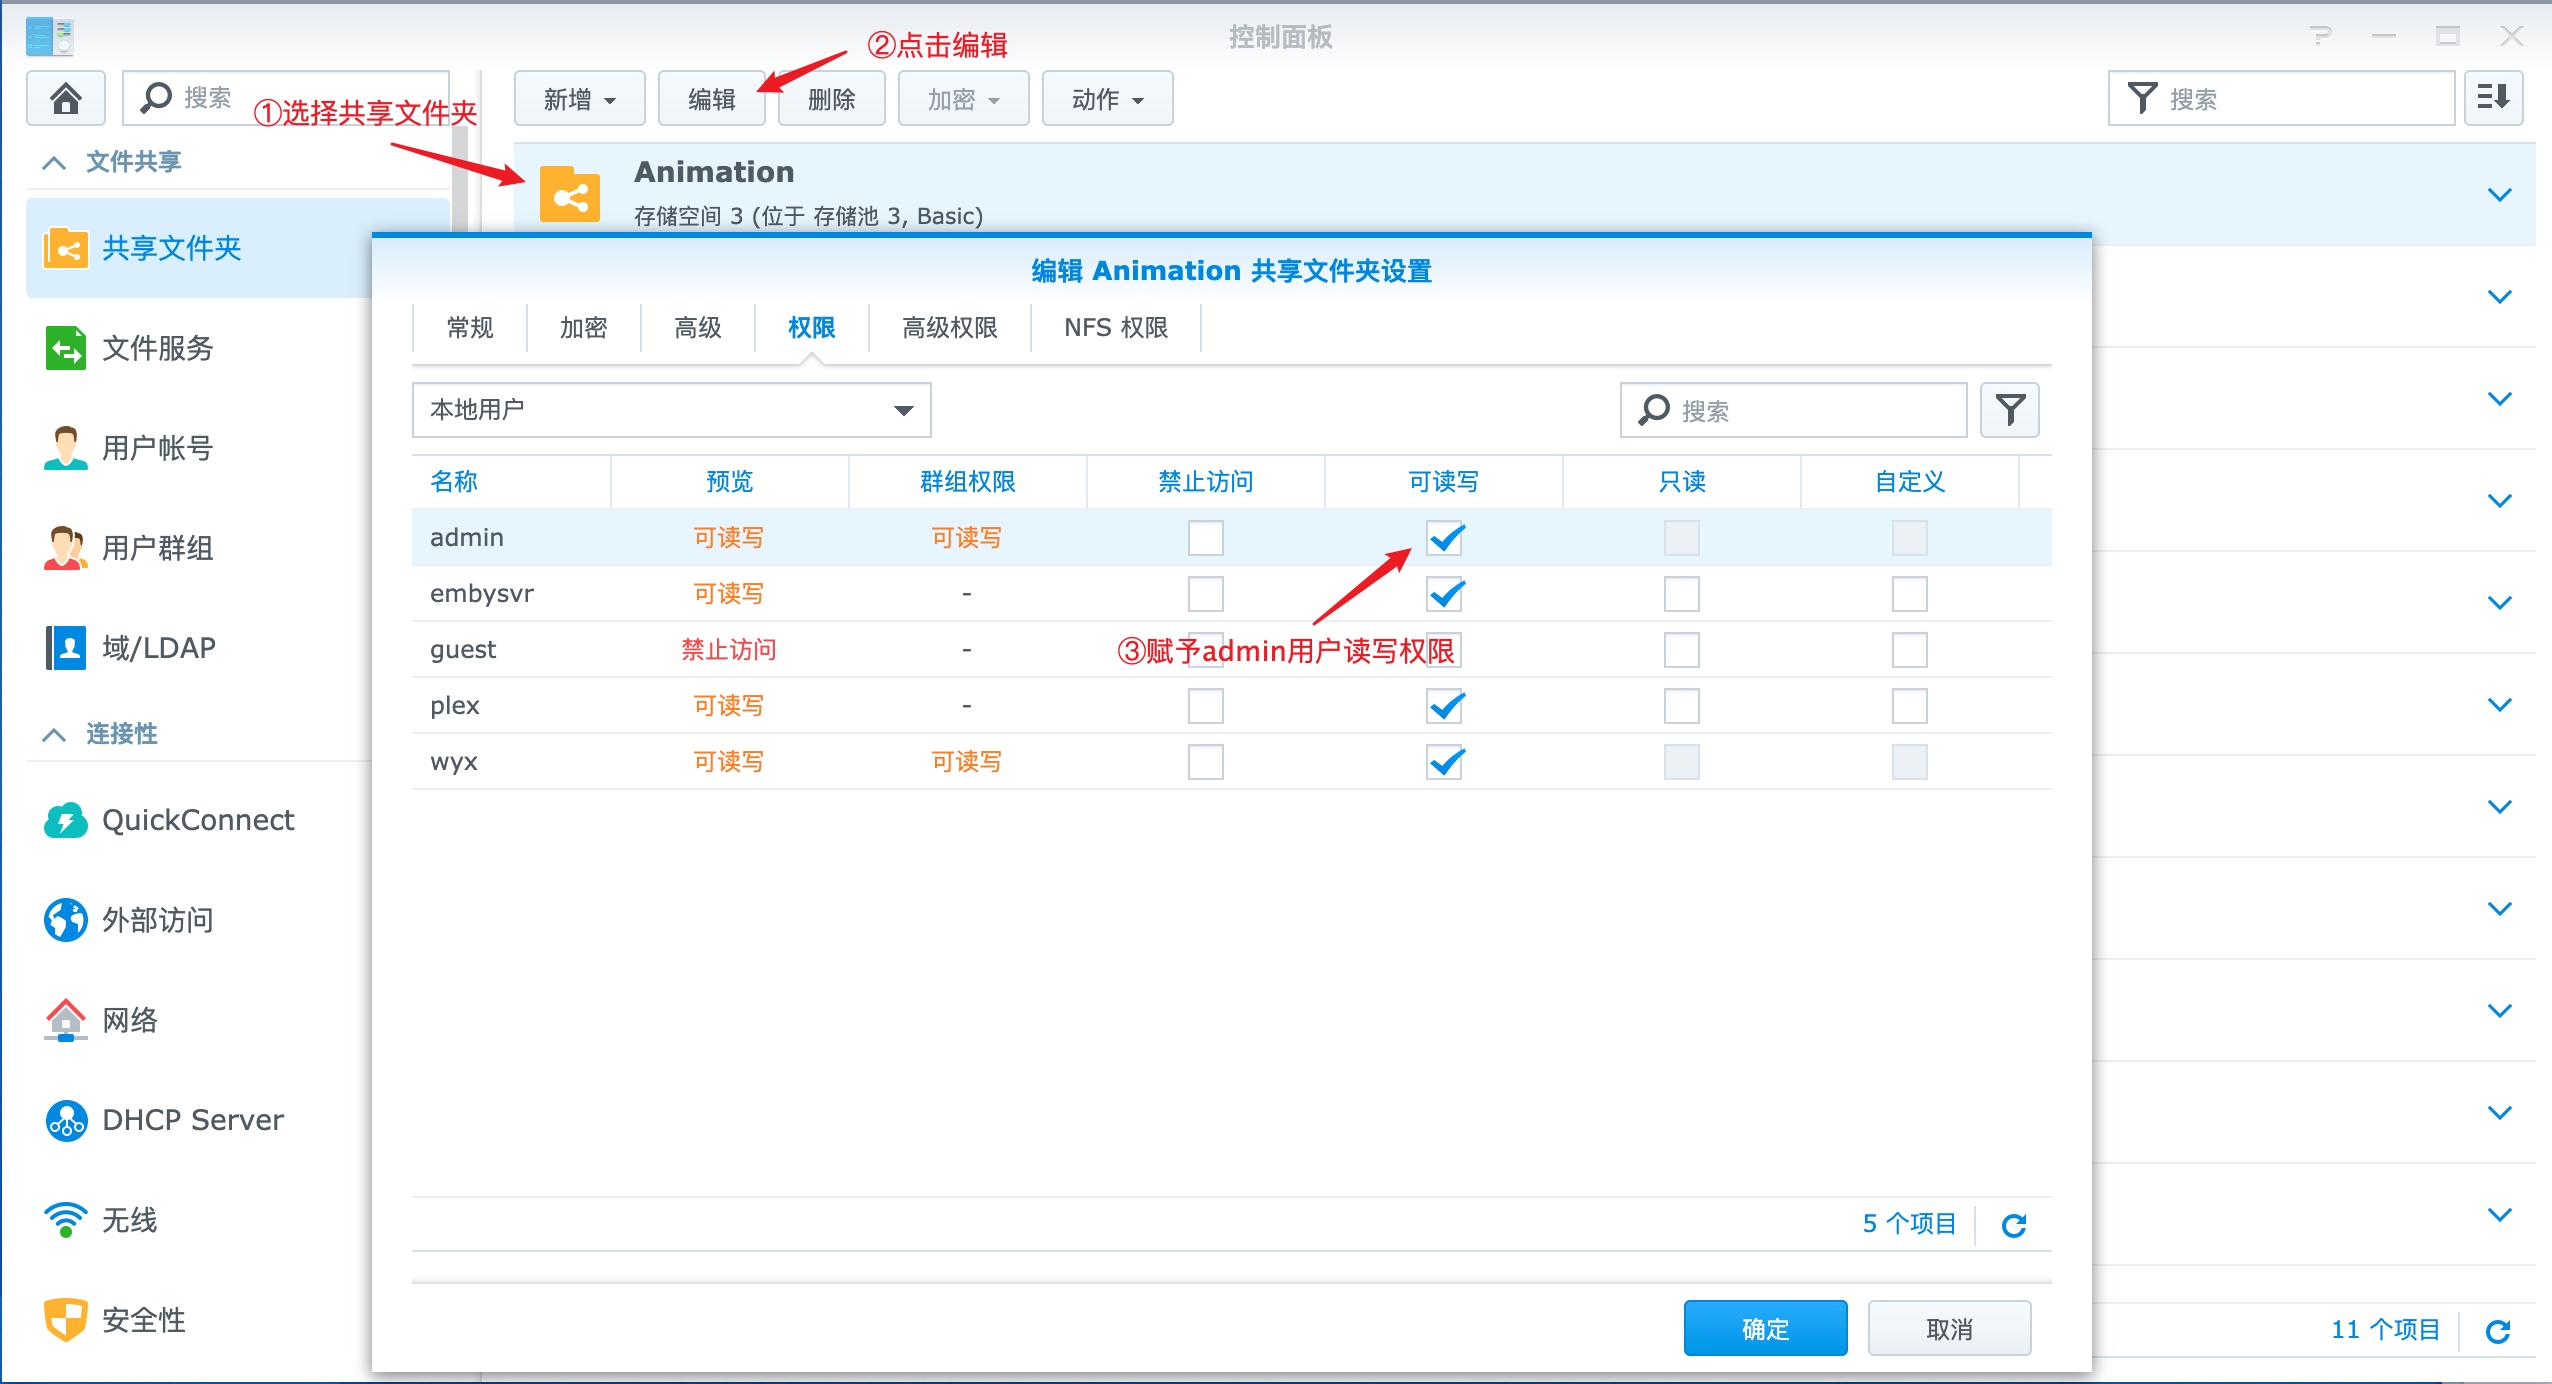Image resolution: width=2552 pixels, height=1384 pixels.
Task: Open the 新增 dropdown button
Action: tap(579, 99)
